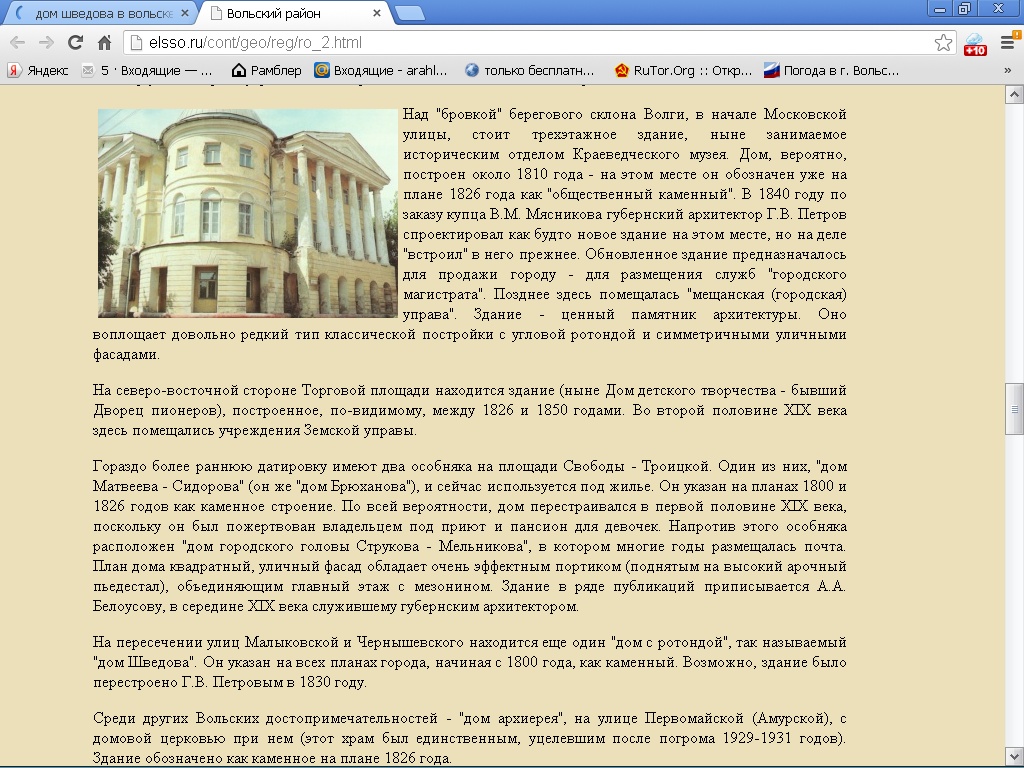This screenshot has width=1024, height=768.
Task: Go to the browser home page
Action: 104,43
